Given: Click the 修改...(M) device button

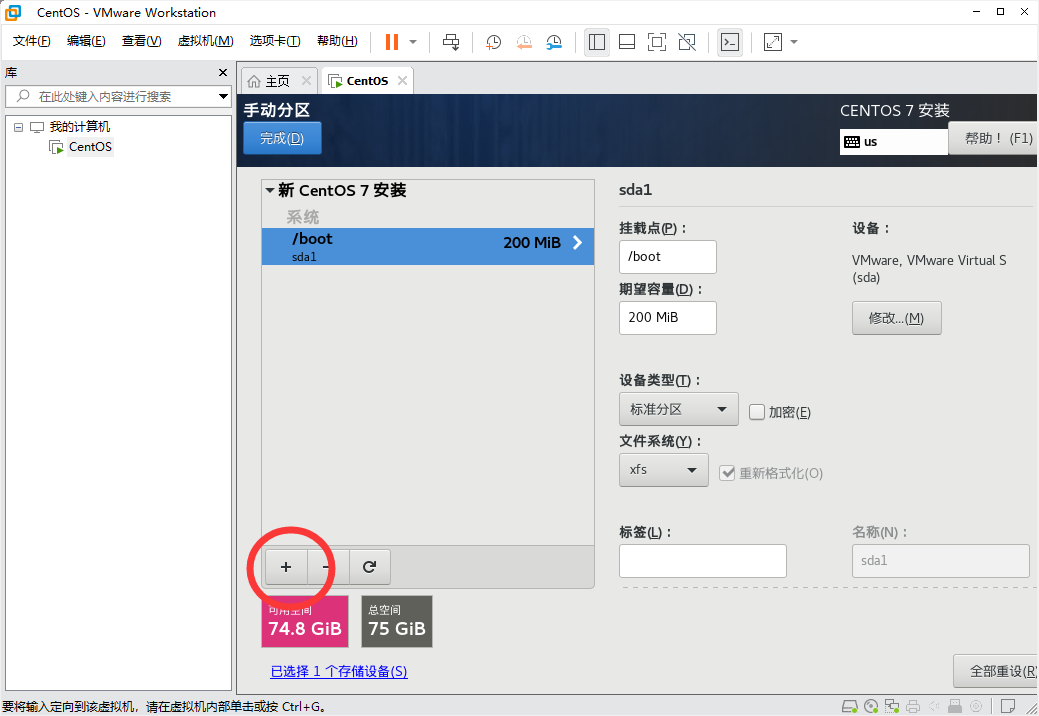Looking at the screenshot, I should pos(897,318).
